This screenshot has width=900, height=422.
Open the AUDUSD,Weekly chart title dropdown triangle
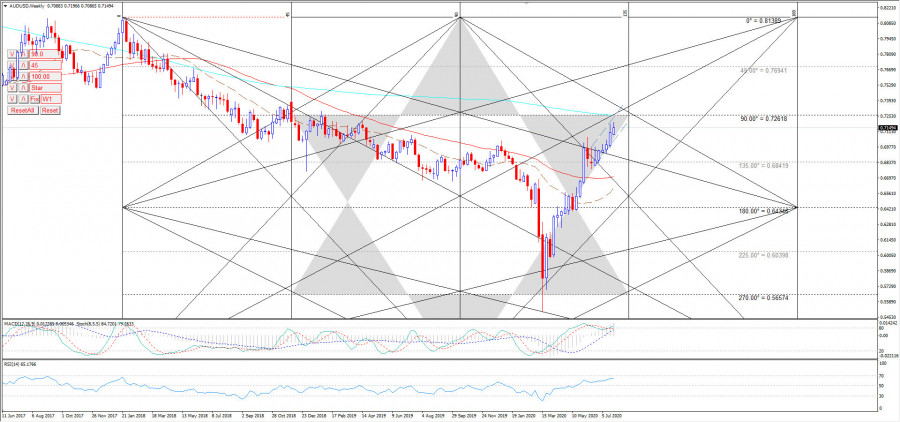[x=5, y=5]
